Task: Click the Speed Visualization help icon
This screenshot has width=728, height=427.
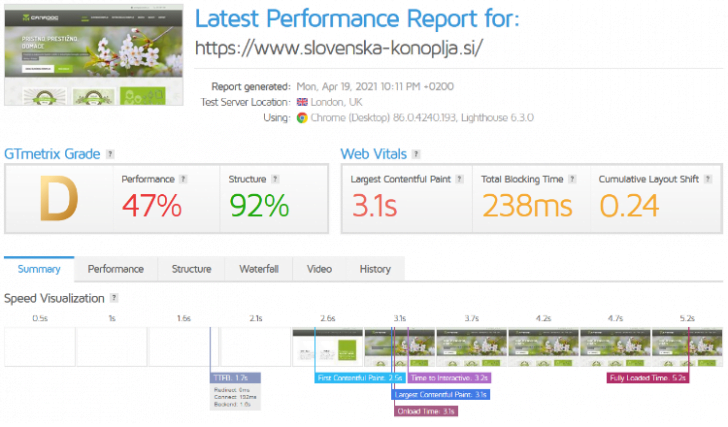Action: [x=114, y=298]
